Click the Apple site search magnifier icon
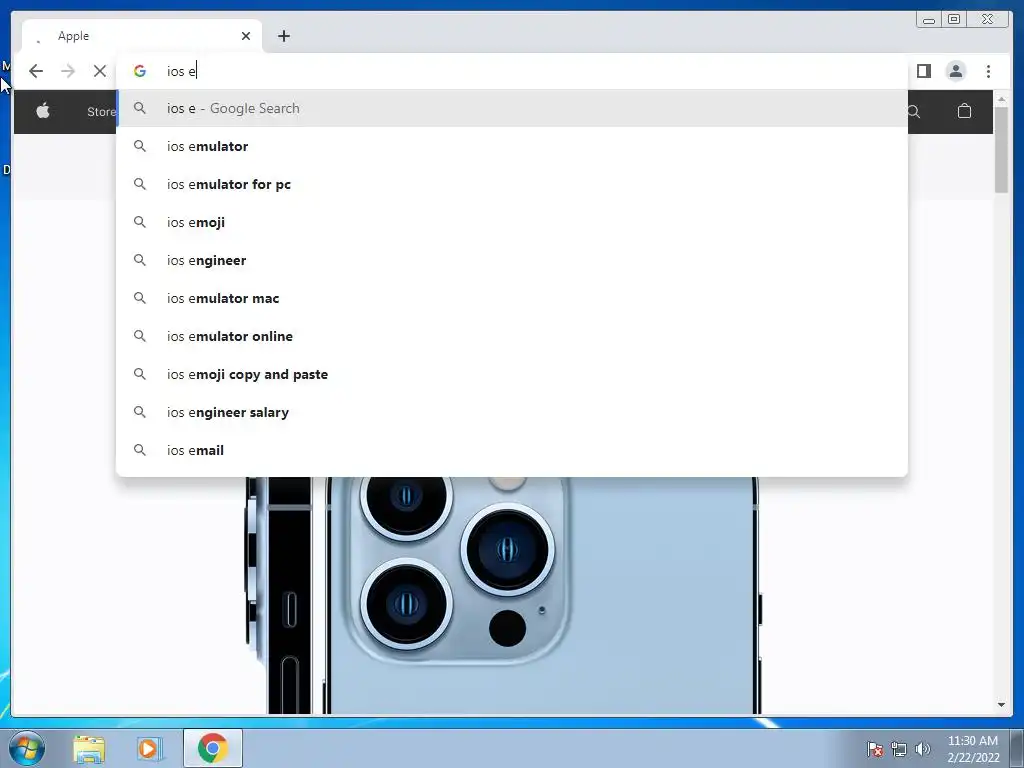The width and height of the screenshot is (1024, 768). point(914,112)
